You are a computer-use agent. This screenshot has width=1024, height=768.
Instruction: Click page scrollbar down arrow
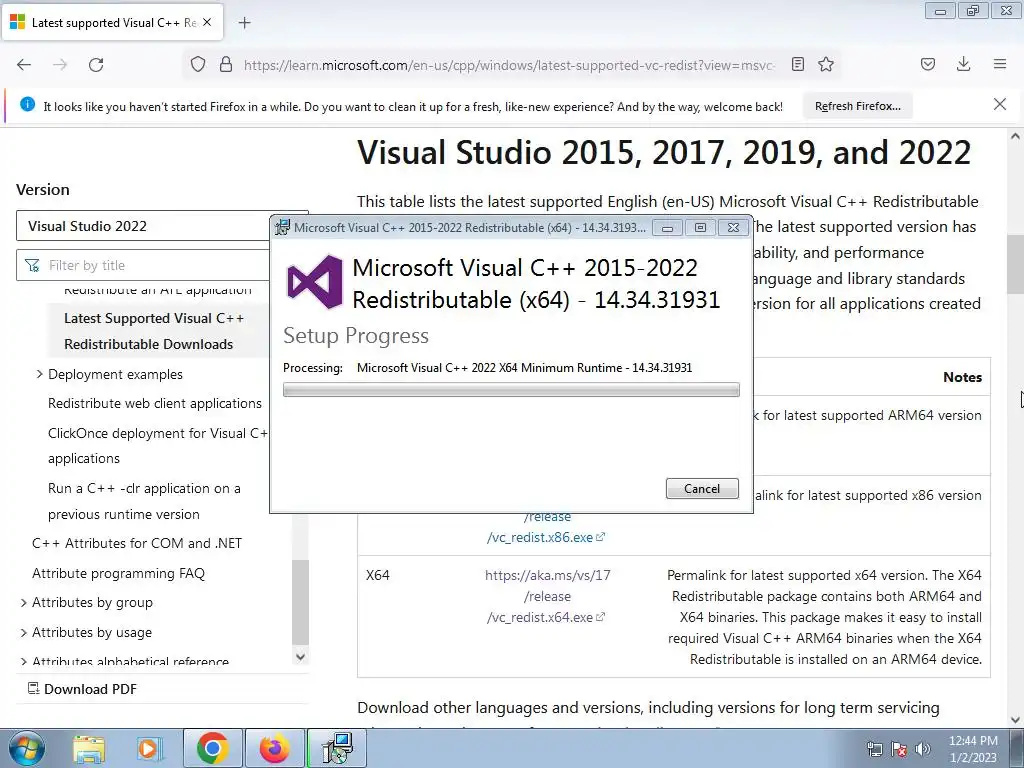(x=1016, y=720)
